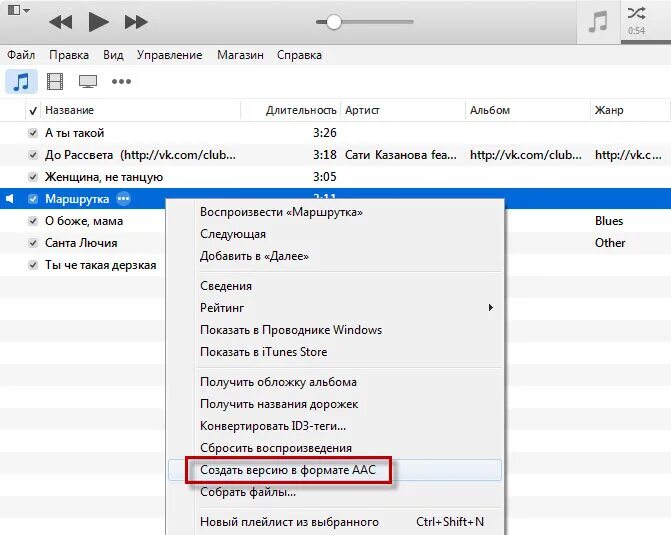The height and width of the screenshot is (535, 671).
Task: Open the Music library icon
Action: 21,81
